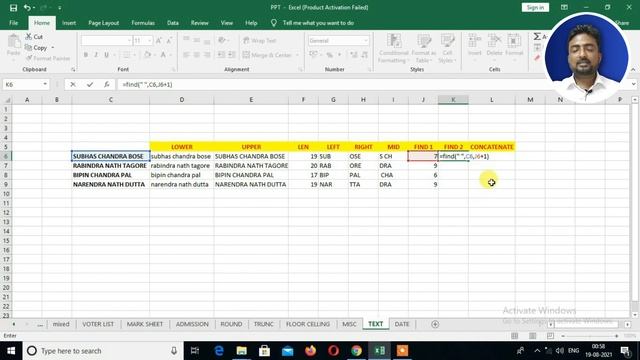Click the Format cells button

pos(514,46)
